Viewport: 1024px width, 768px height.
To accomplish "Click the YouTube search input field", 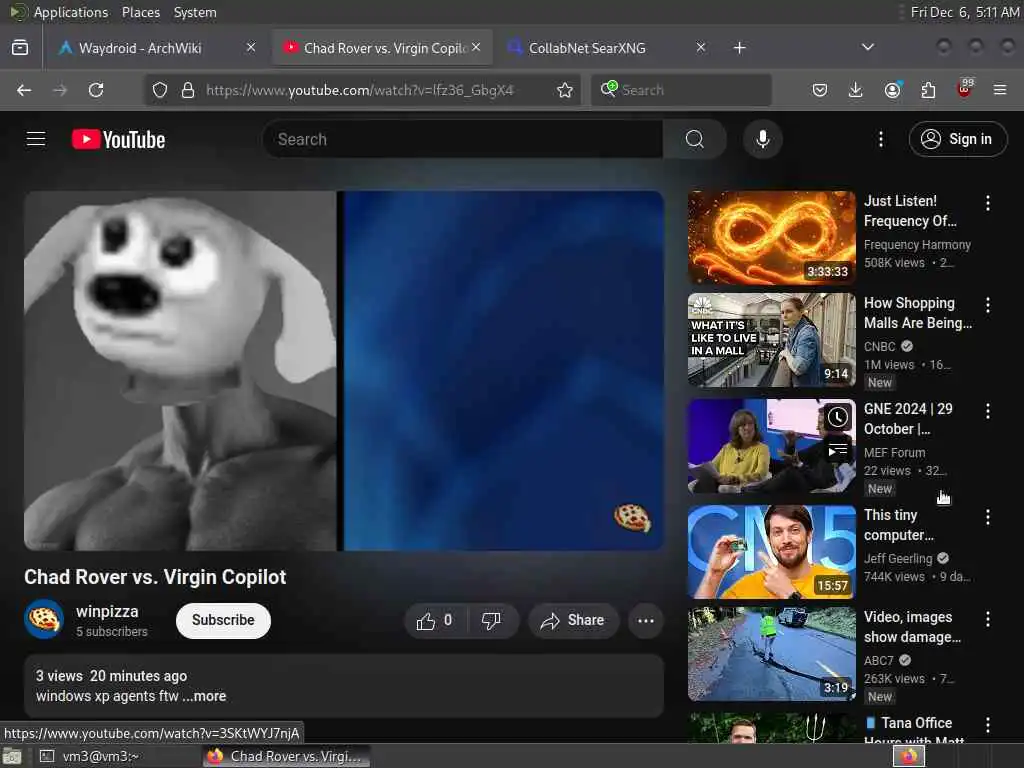I will click(462, 139).
